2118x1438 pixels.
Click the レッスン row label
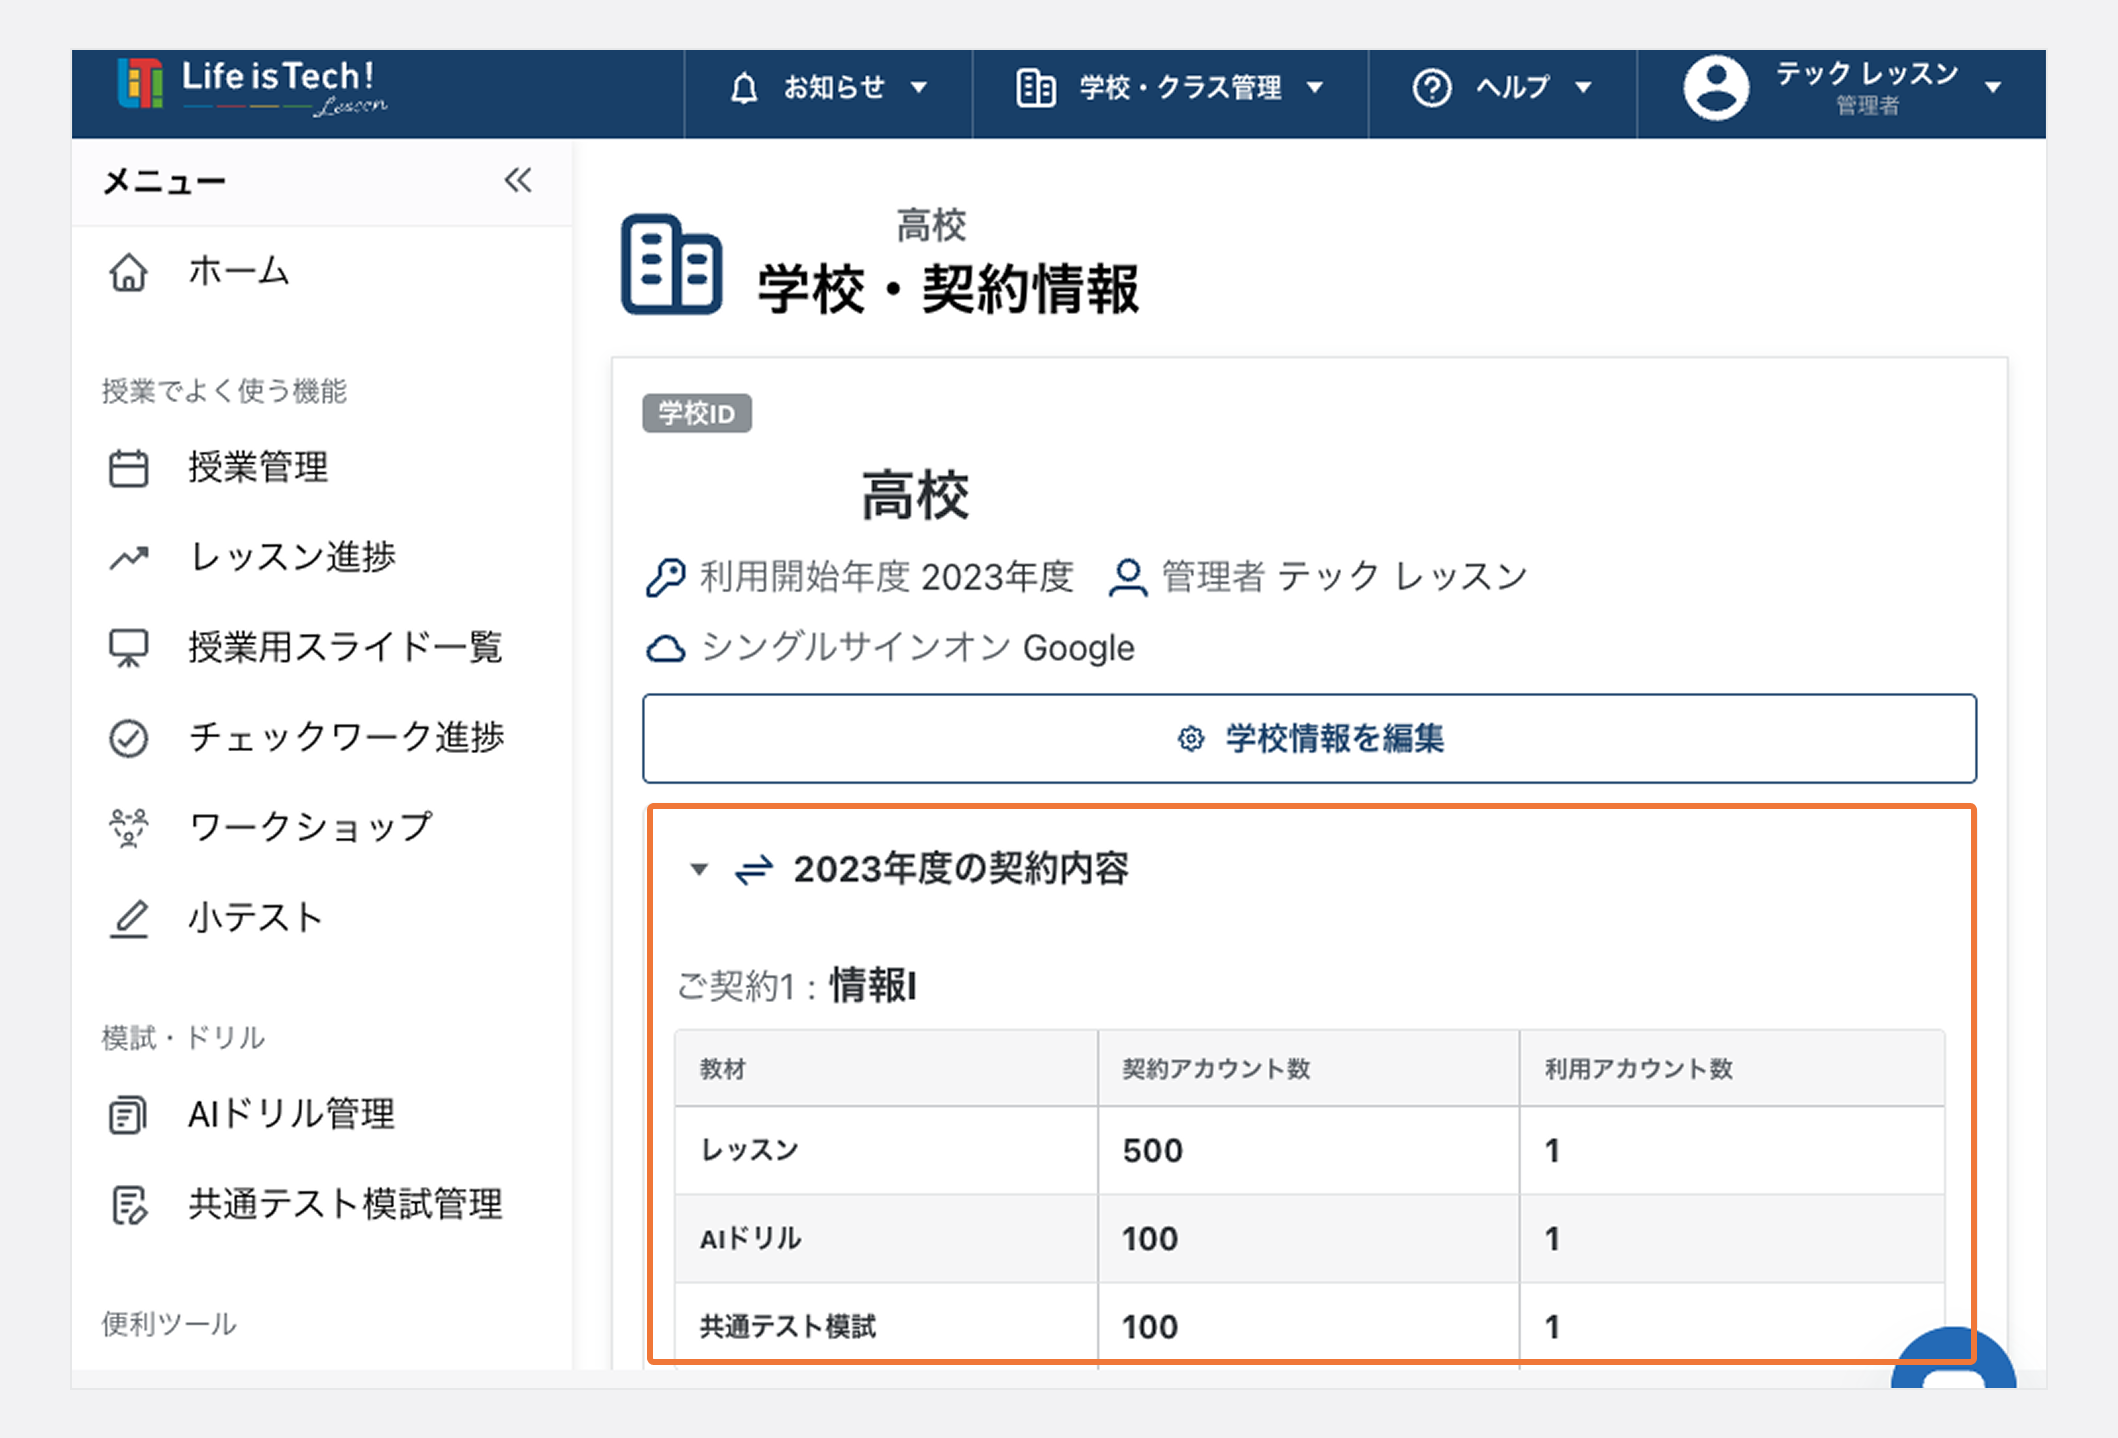point(750,1150)
